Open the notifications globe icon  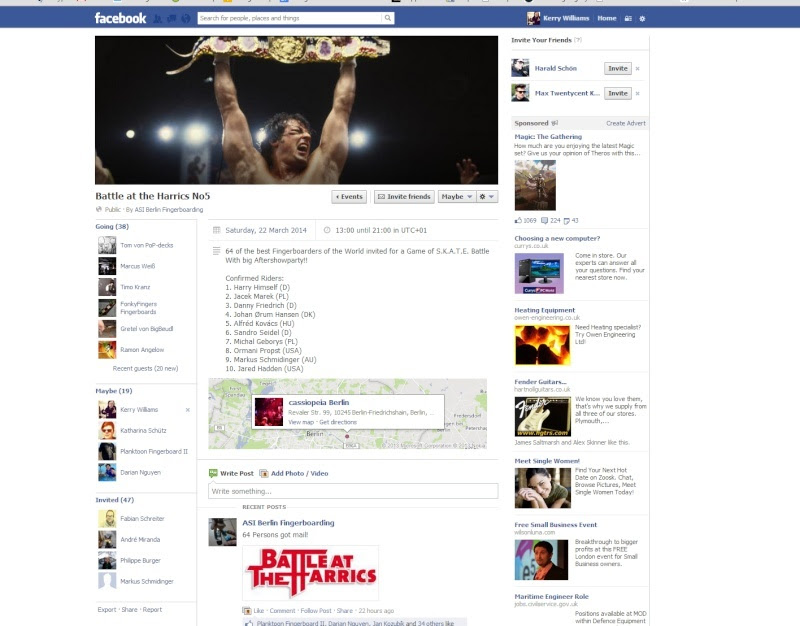186,19
